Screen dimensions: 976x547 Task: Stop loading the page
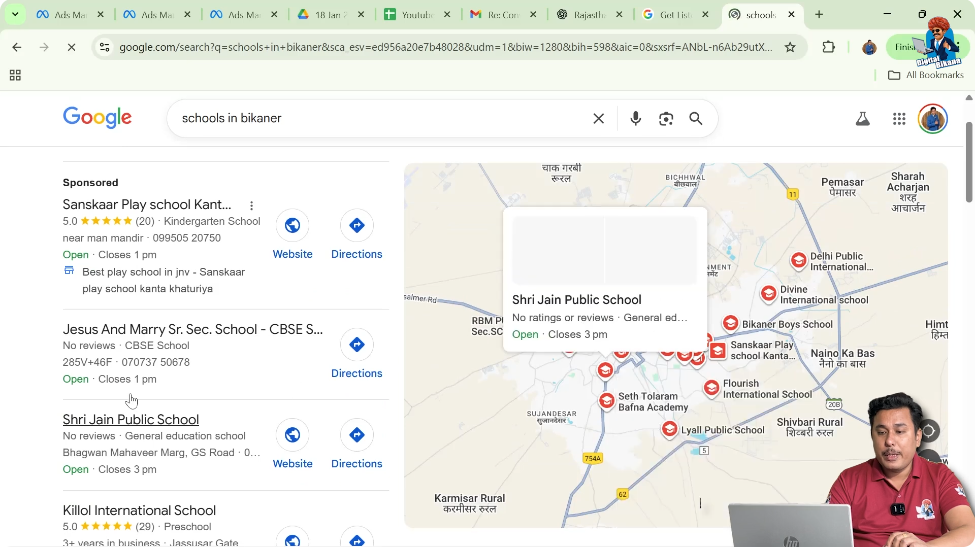pos(72,47)
